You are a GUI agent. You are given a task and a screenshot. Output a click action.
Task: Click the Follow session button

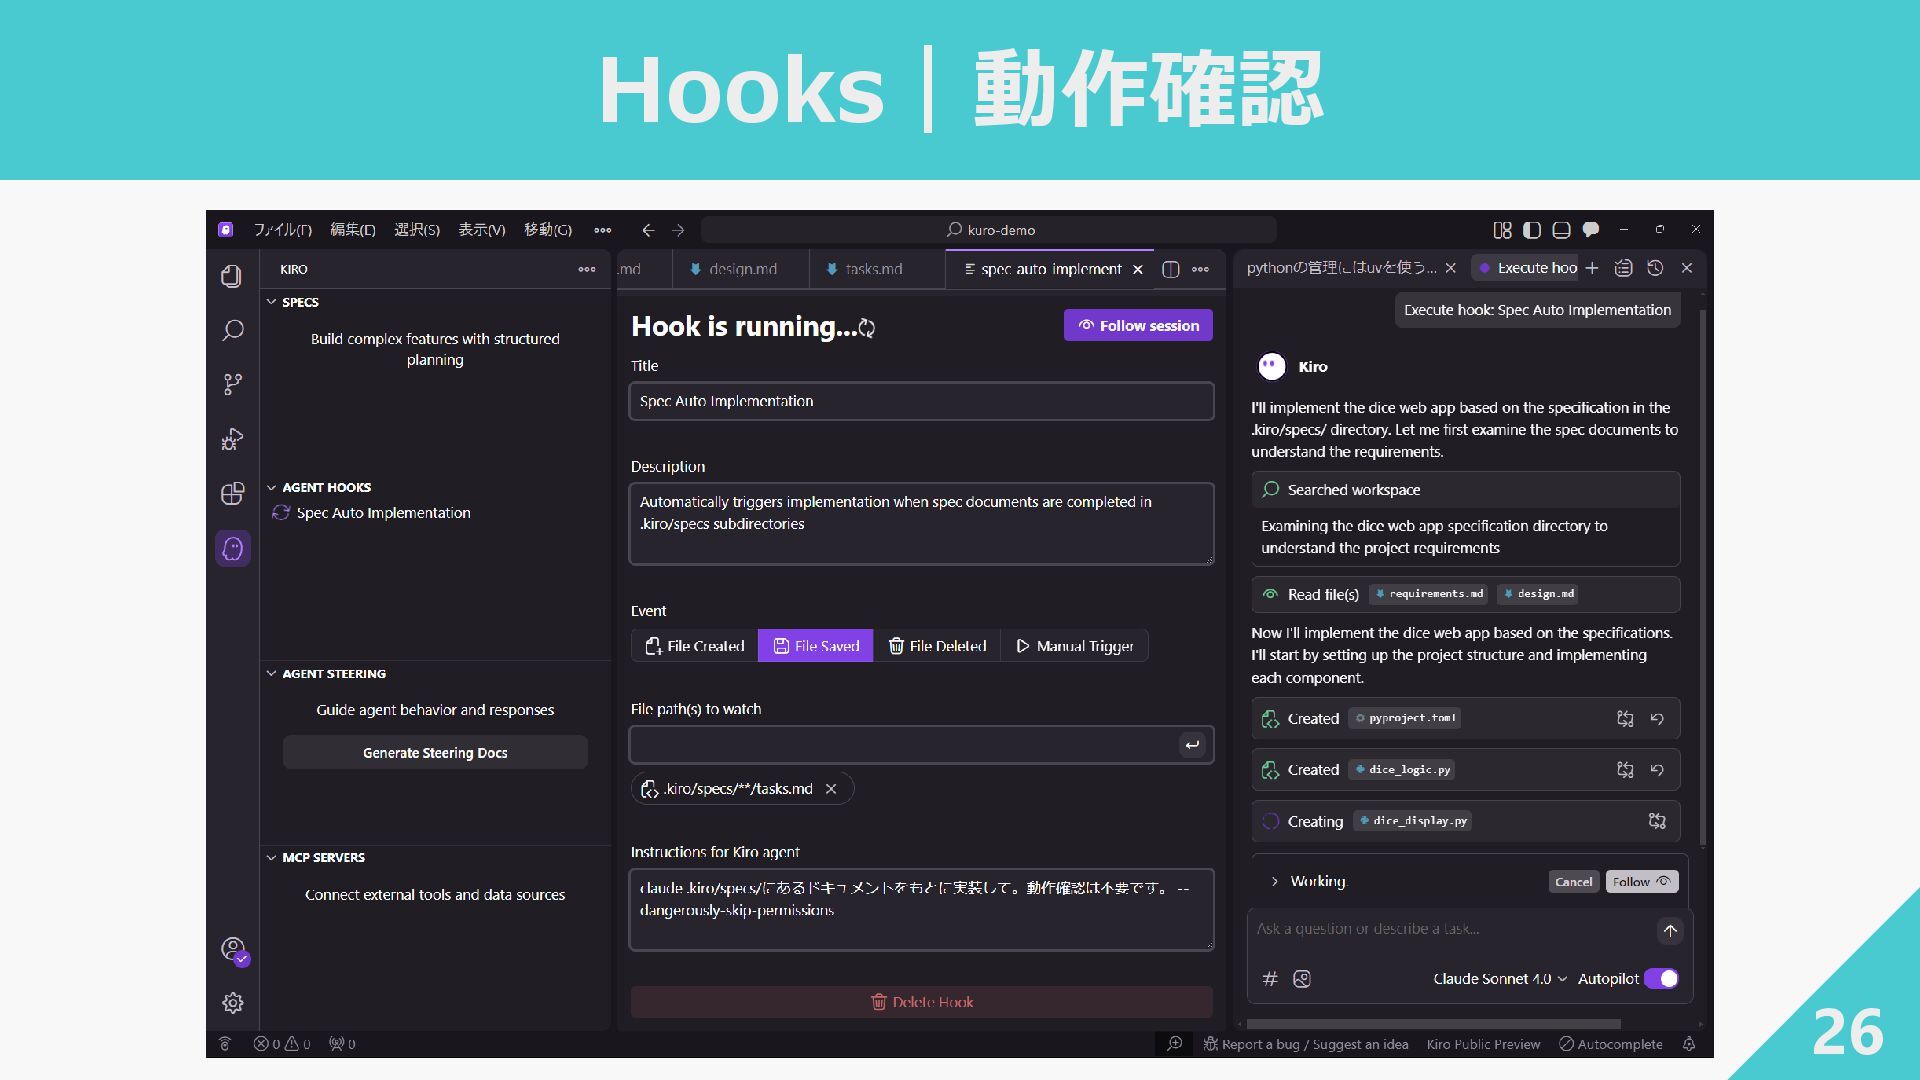tap(1138, 325)
